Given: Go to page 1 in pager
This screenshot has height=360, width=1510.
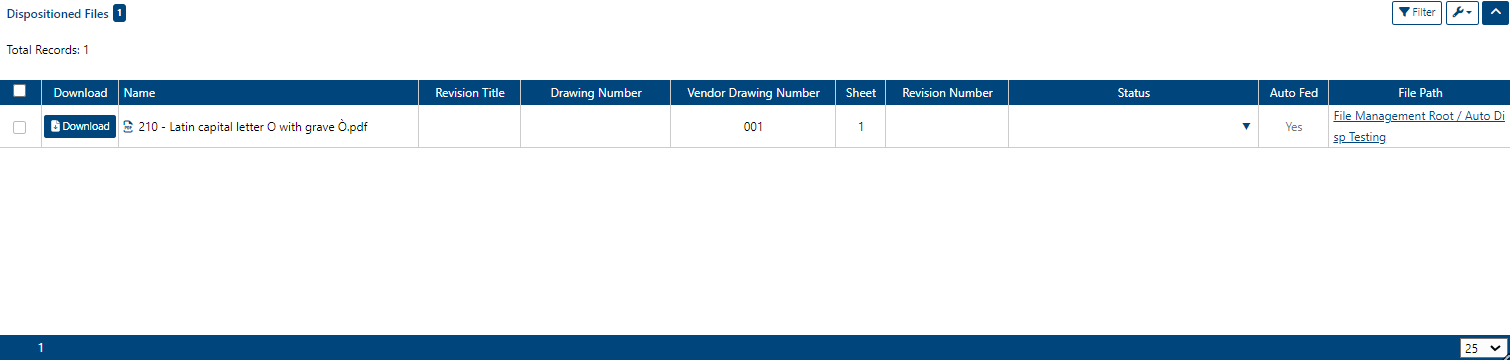Looking at the screenshot, I should point(41,348).
